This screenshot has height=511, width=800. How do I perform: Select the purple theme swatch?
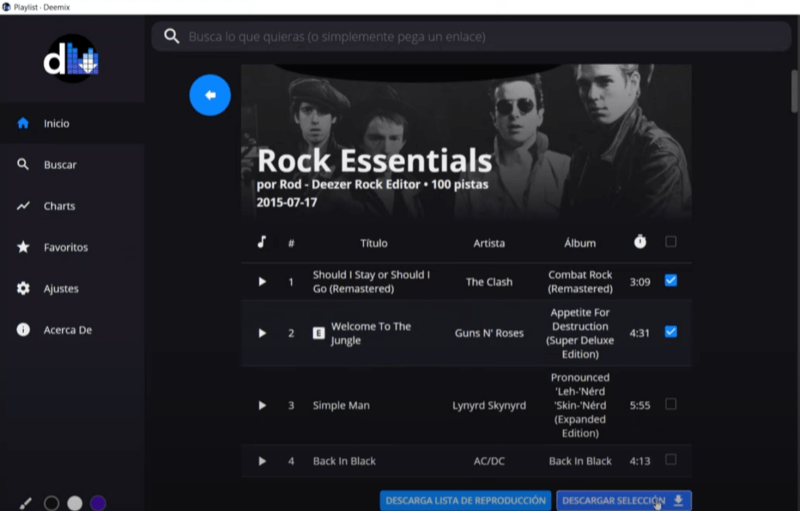(x=98, y=503)
